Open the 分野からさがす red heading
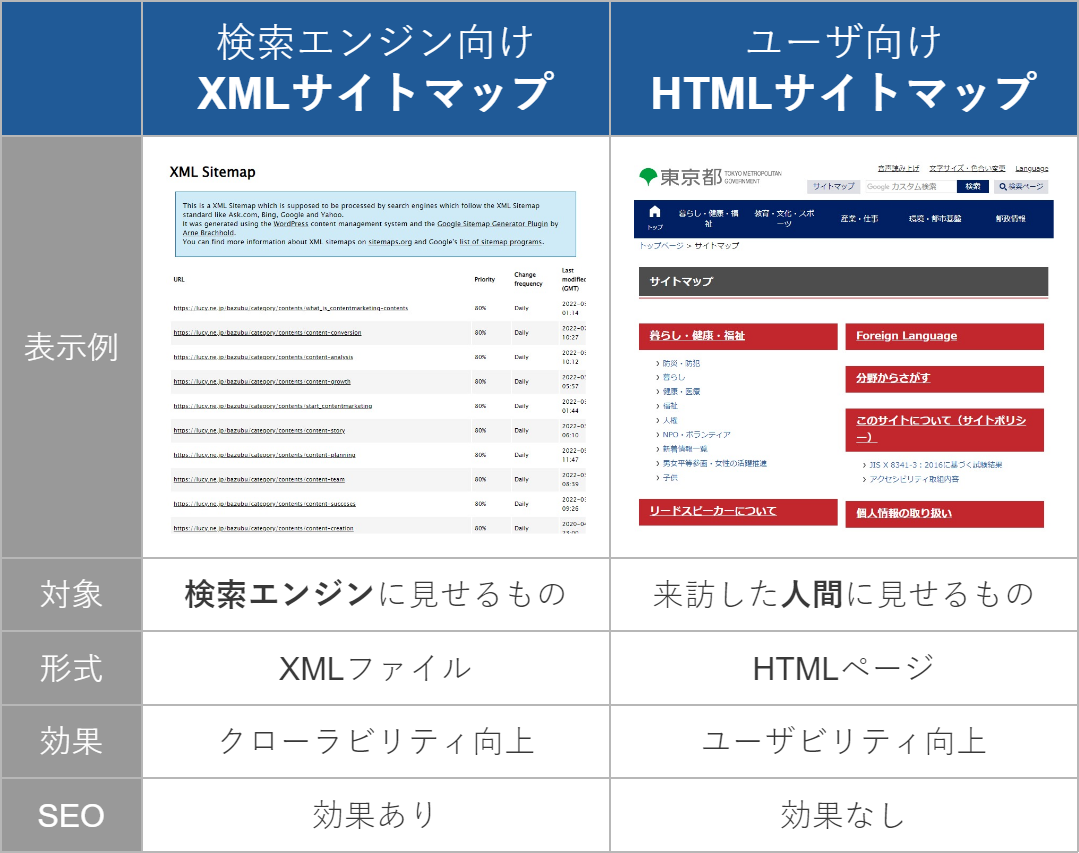Viewport: 1079px width, 853px height. pyautogui.click(x=893, y=378)
